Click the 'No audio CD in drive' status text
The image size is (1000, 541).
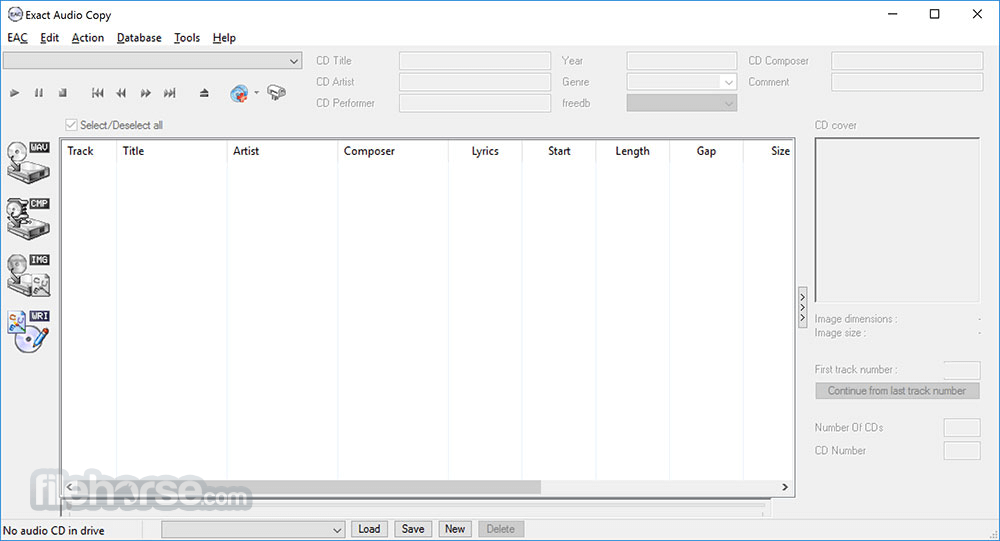(x=54, y=531)
